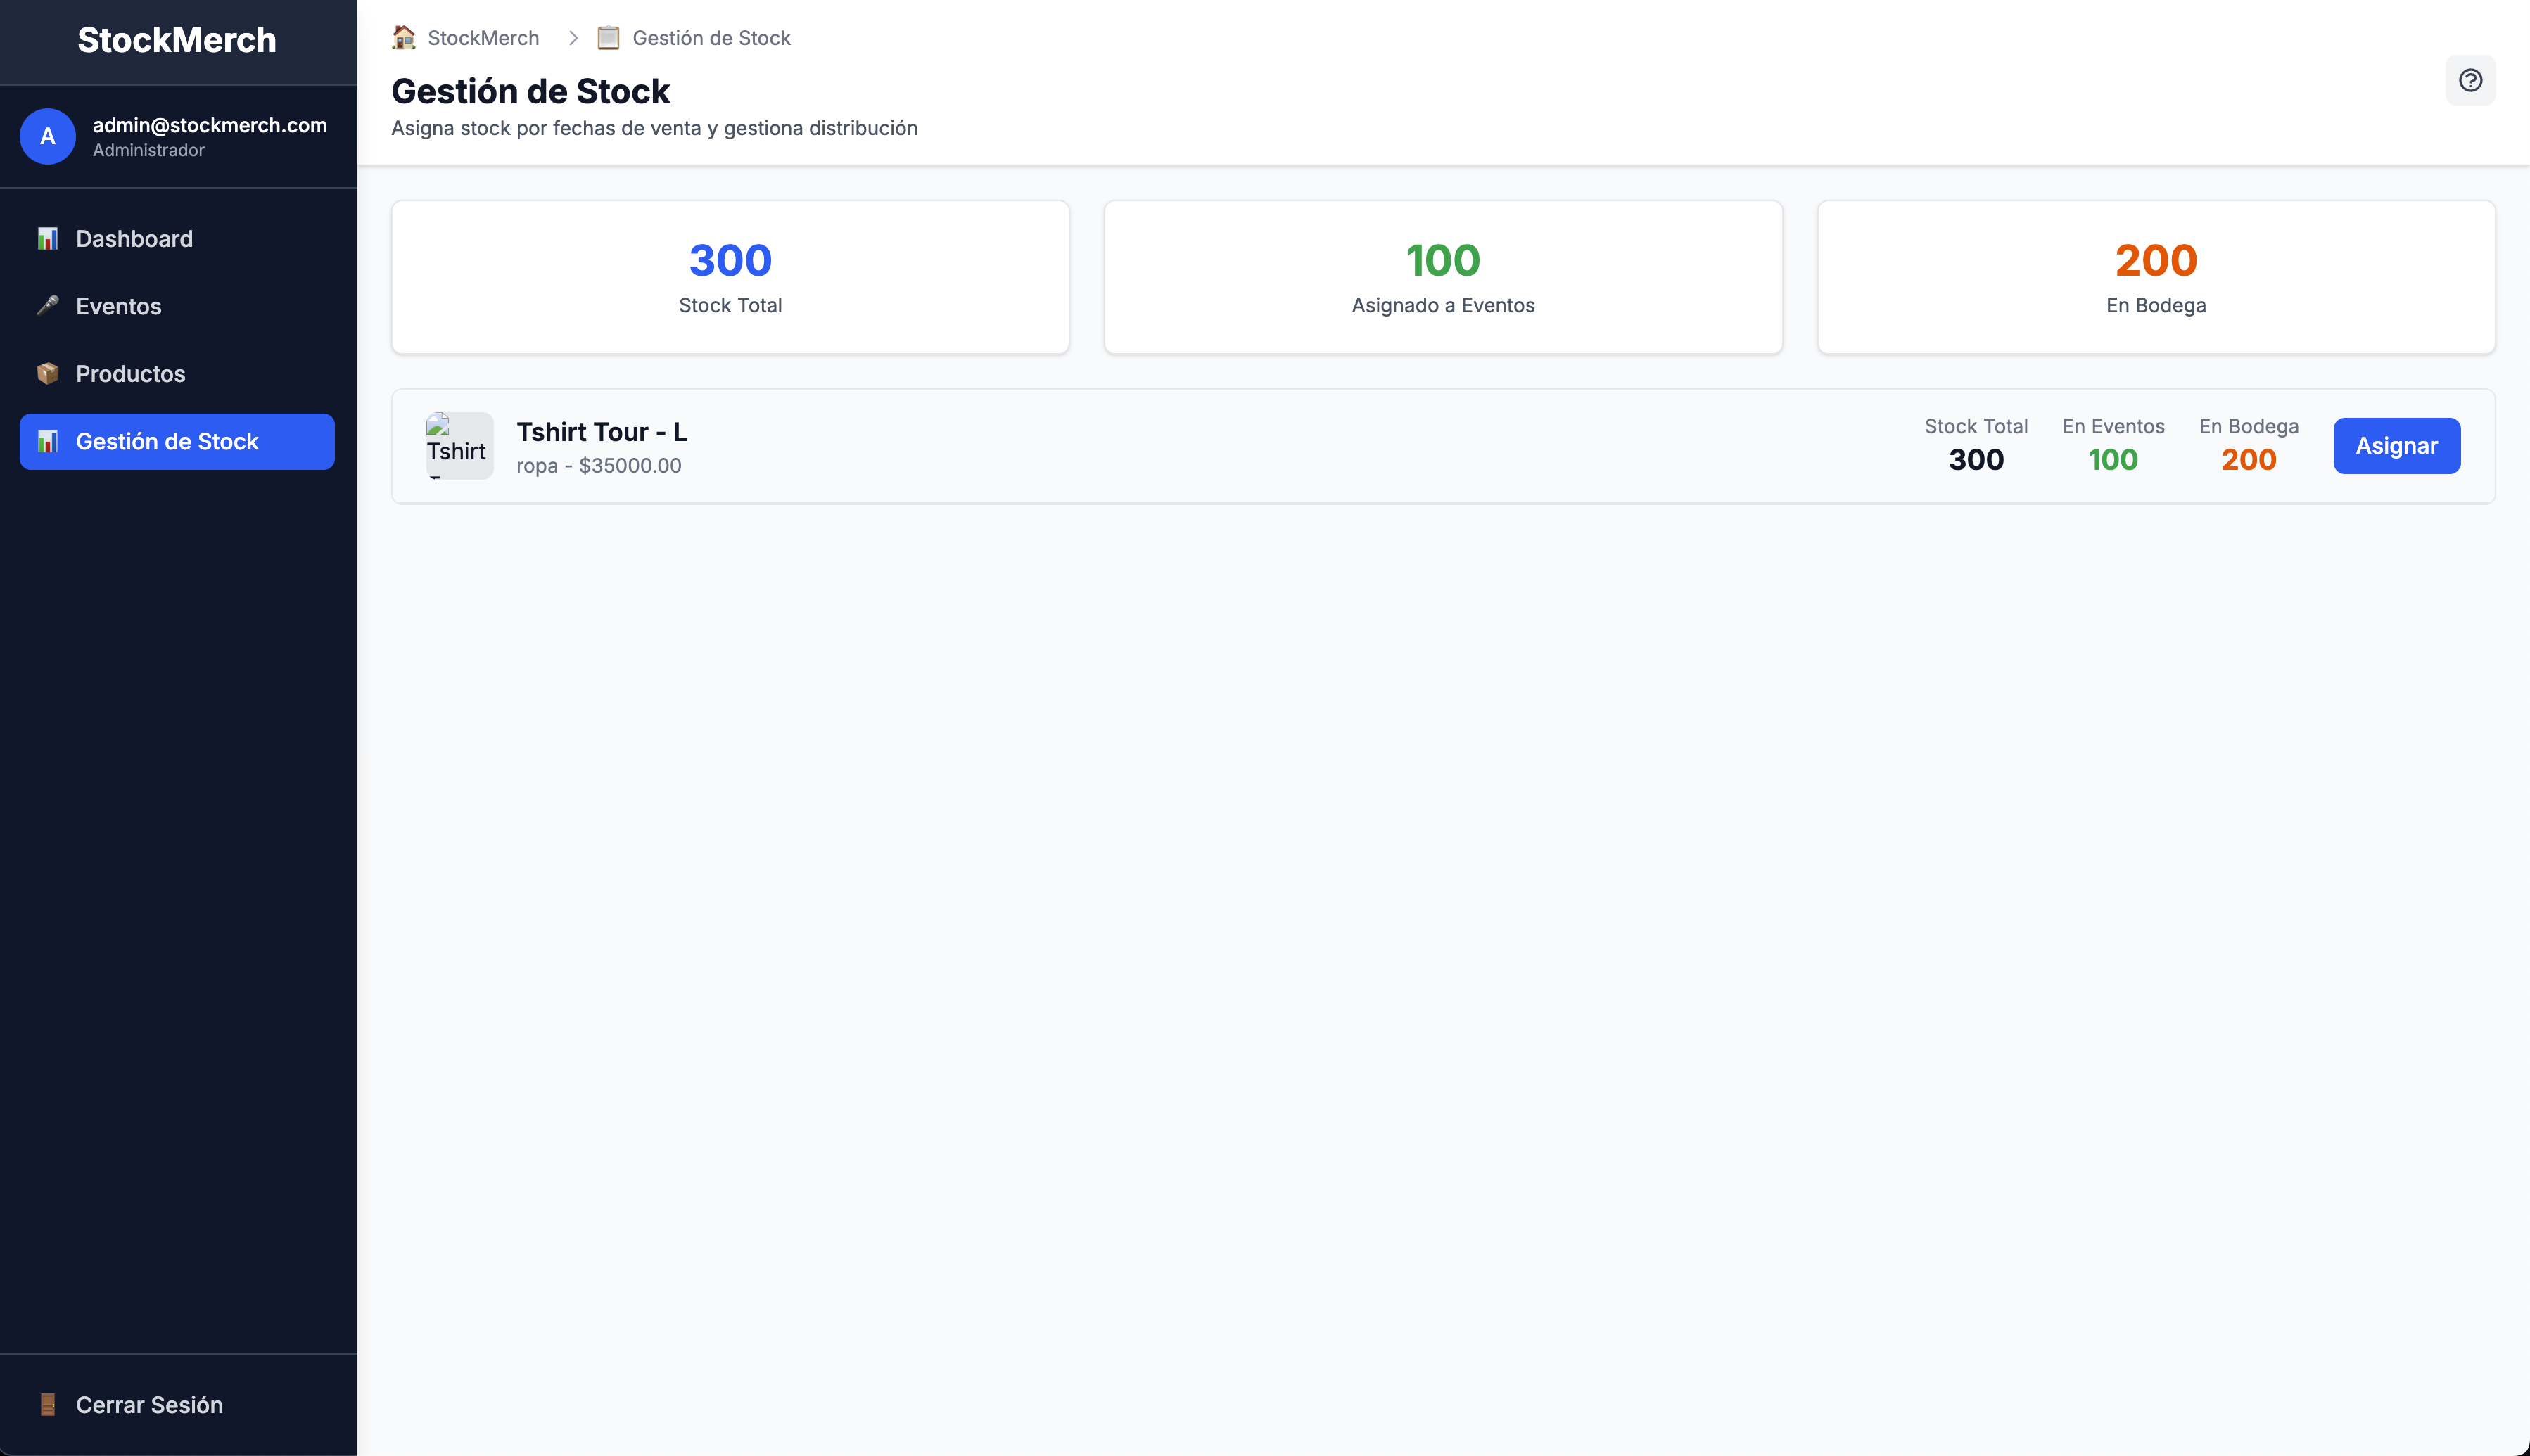
Task: Click the Eventos microphone icon
Action: click(x=47, y=306)
